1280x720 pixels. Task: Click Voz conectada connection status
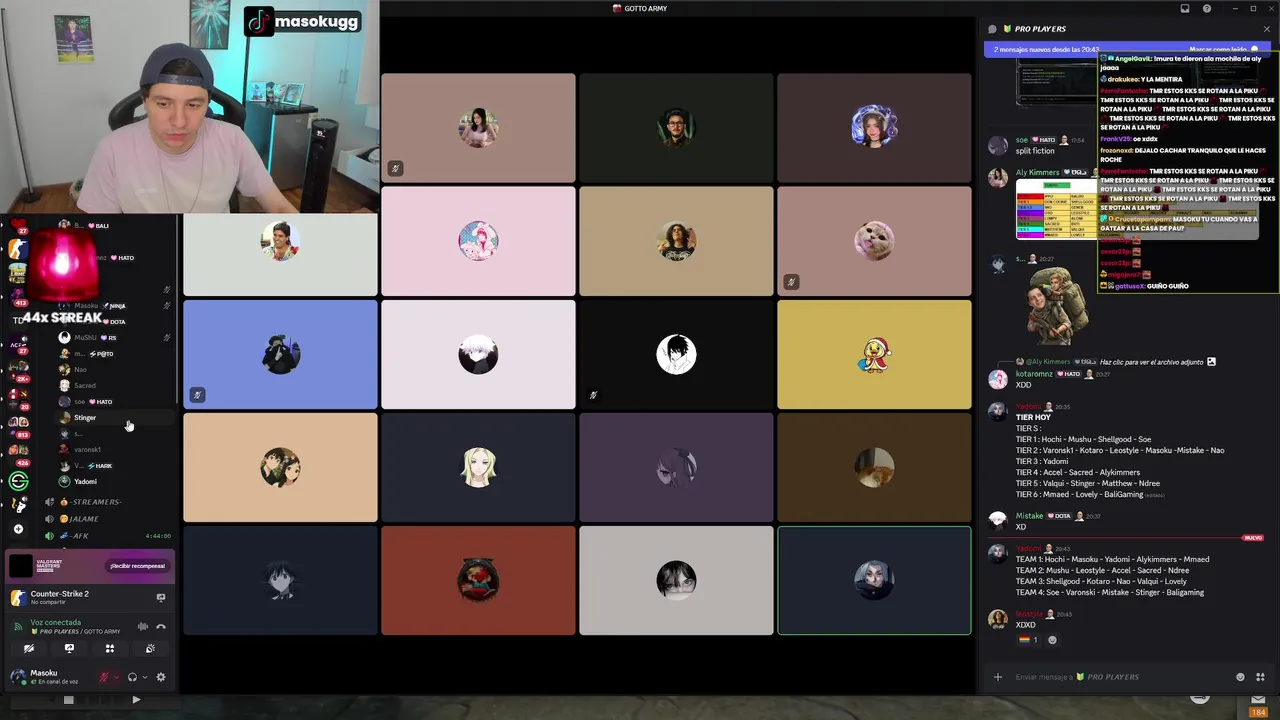click(x=55, y=622)
